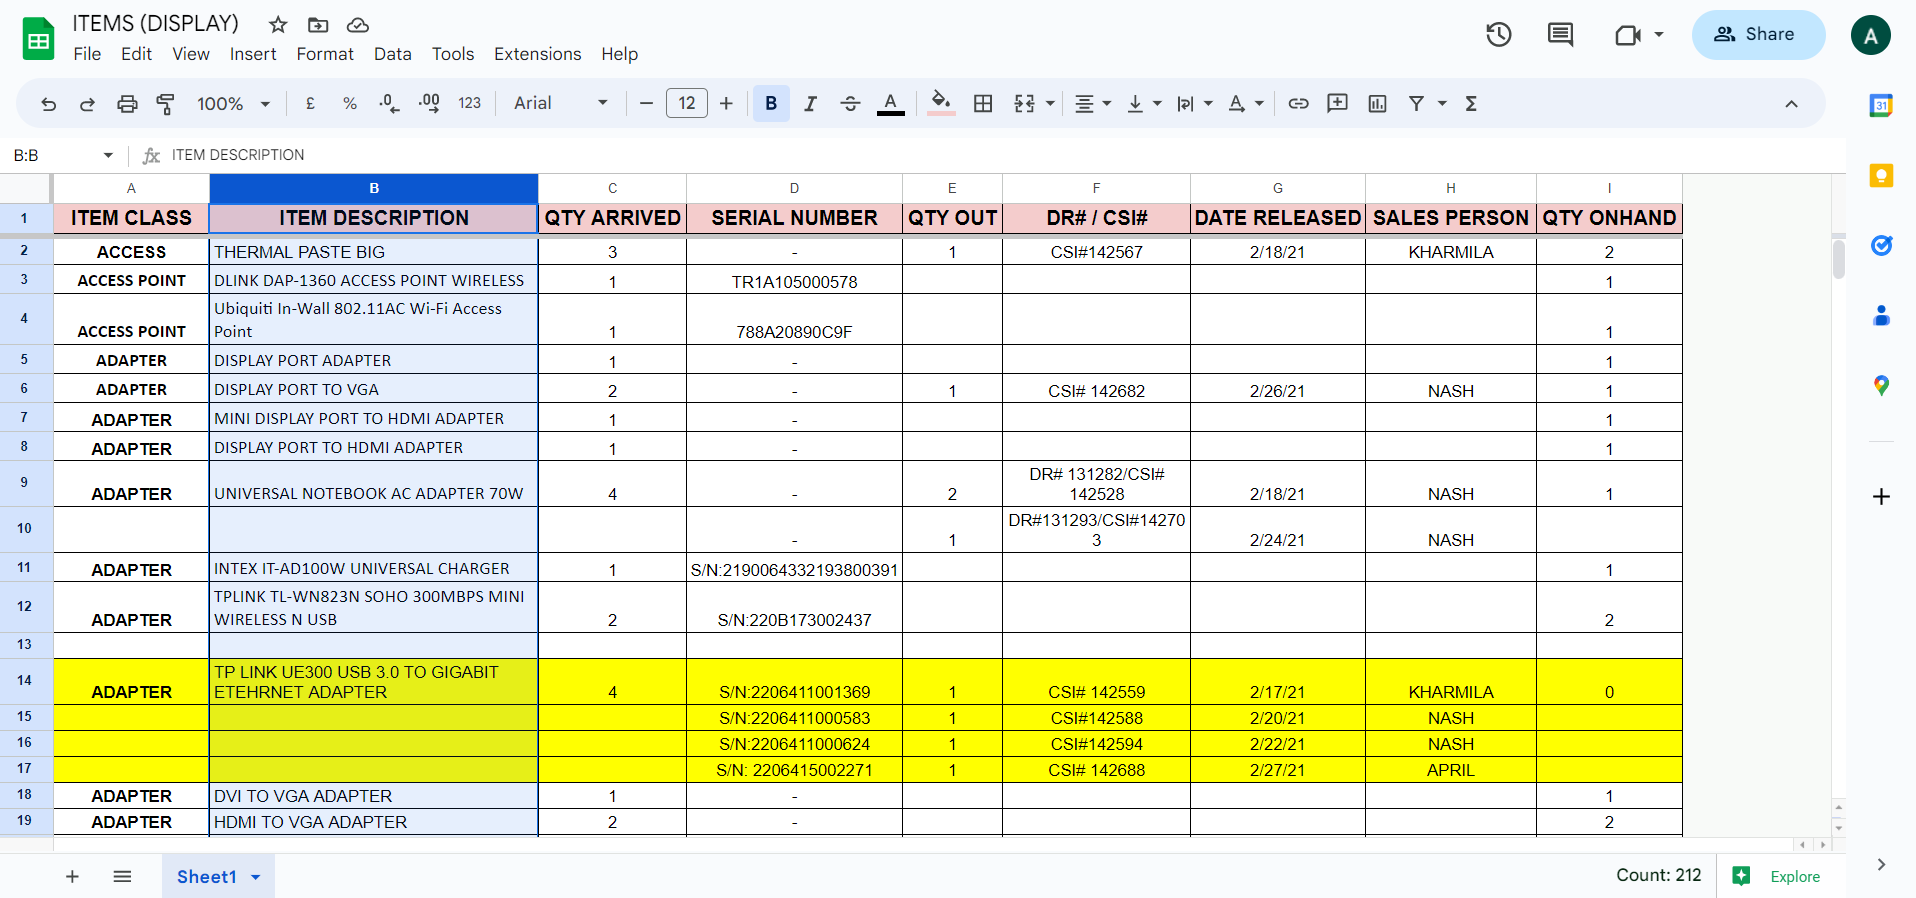Insert comment from toolbar icon
The width and height of the screenshot is (1916, 898).
(x=1337, y=103)
